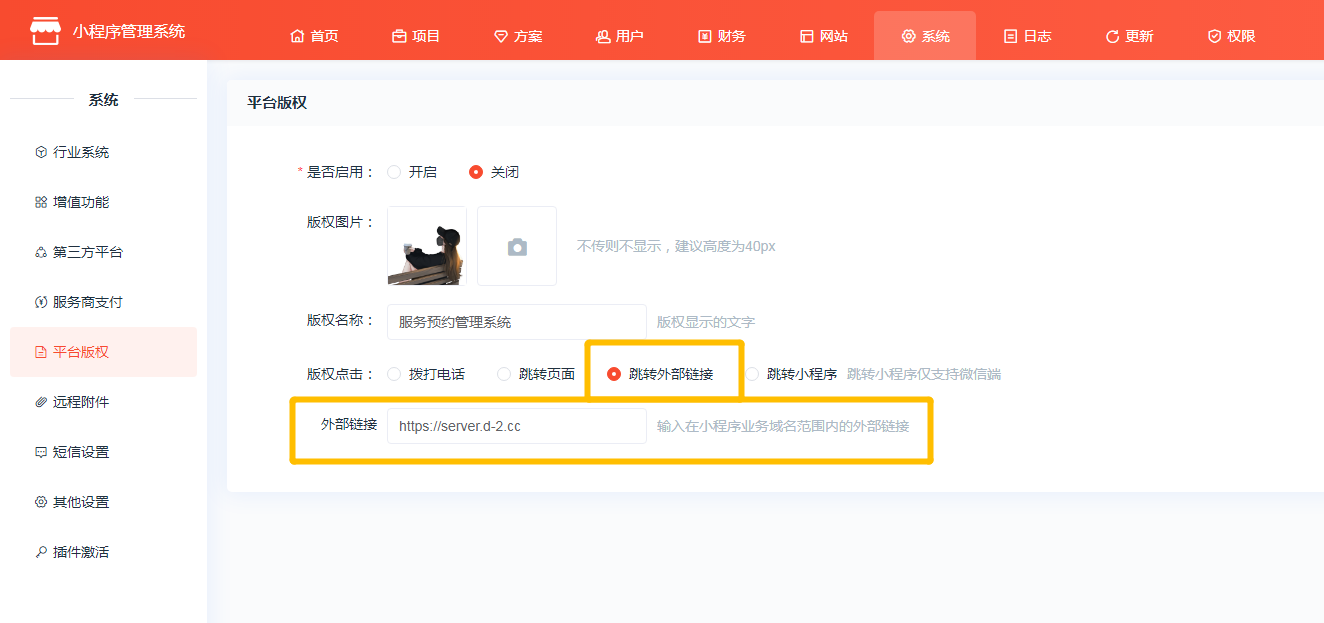Click the 小程序管理系统 title text

point(129,31)
